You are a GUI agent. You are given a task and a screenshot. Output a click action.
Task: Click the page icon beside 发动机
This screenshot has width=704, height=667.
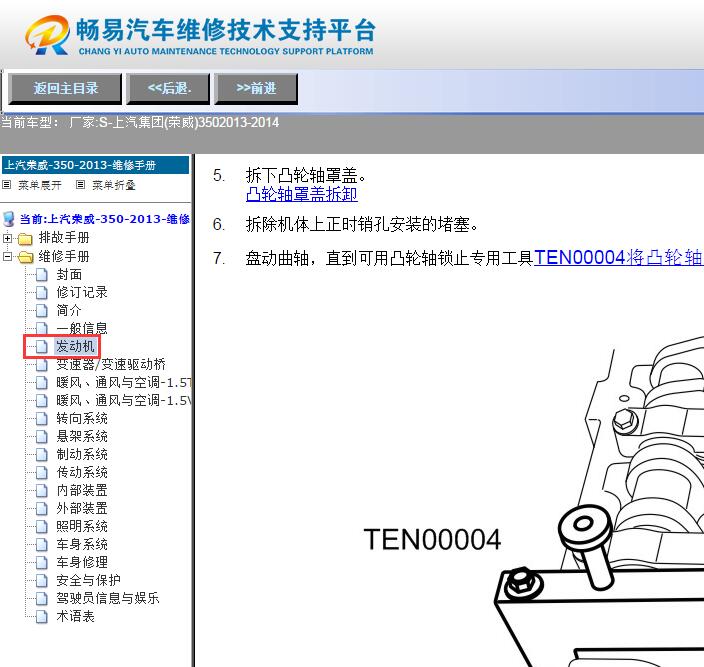41,347
